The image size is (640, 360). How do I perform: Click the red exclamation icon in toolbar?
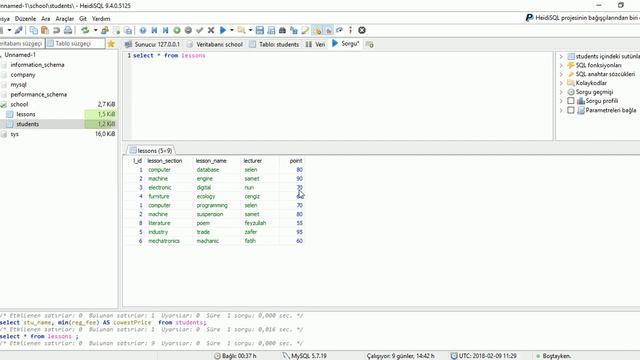tap(350, 30)
